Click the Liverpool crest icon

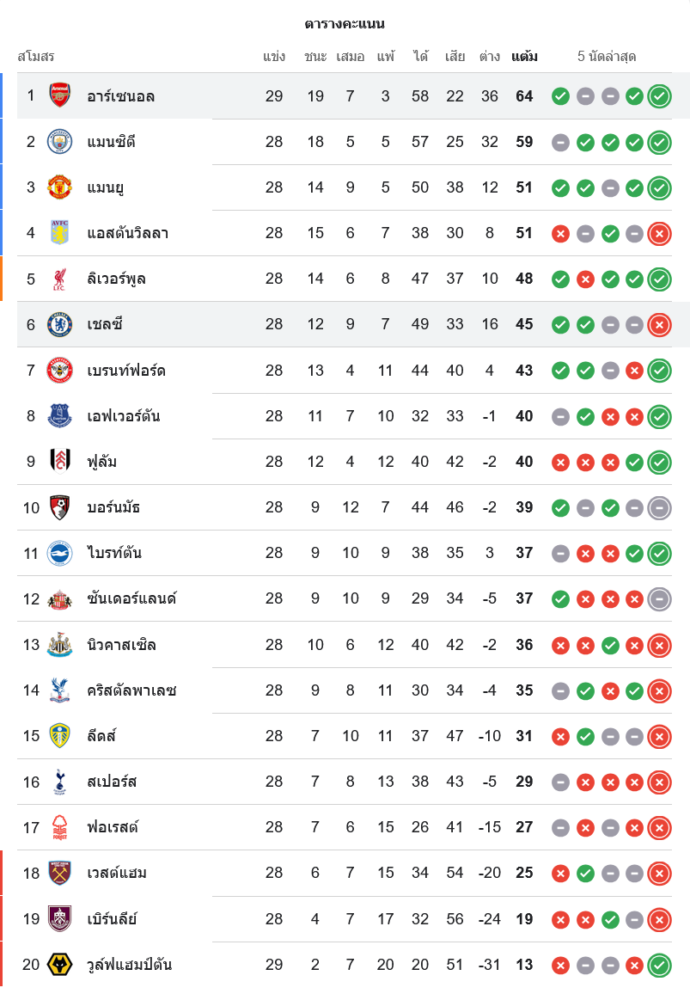60,279
